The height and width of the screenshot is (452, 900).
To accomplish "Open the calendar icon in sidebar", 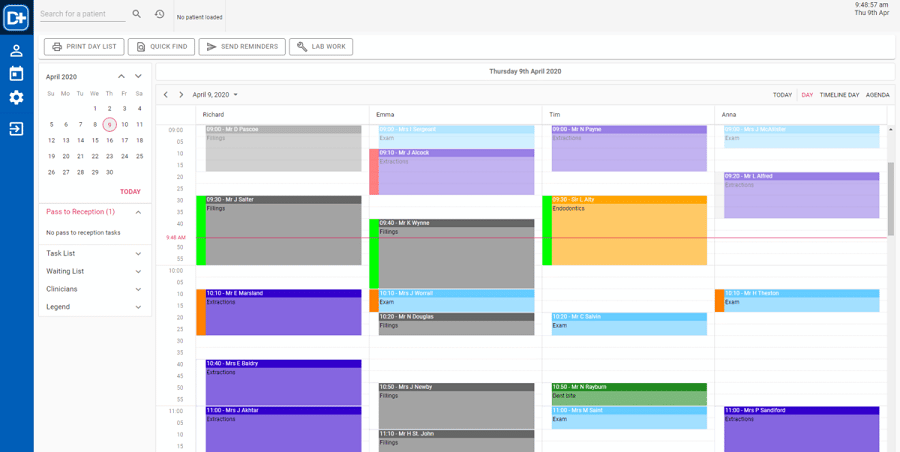I will (x=16, y=74).
